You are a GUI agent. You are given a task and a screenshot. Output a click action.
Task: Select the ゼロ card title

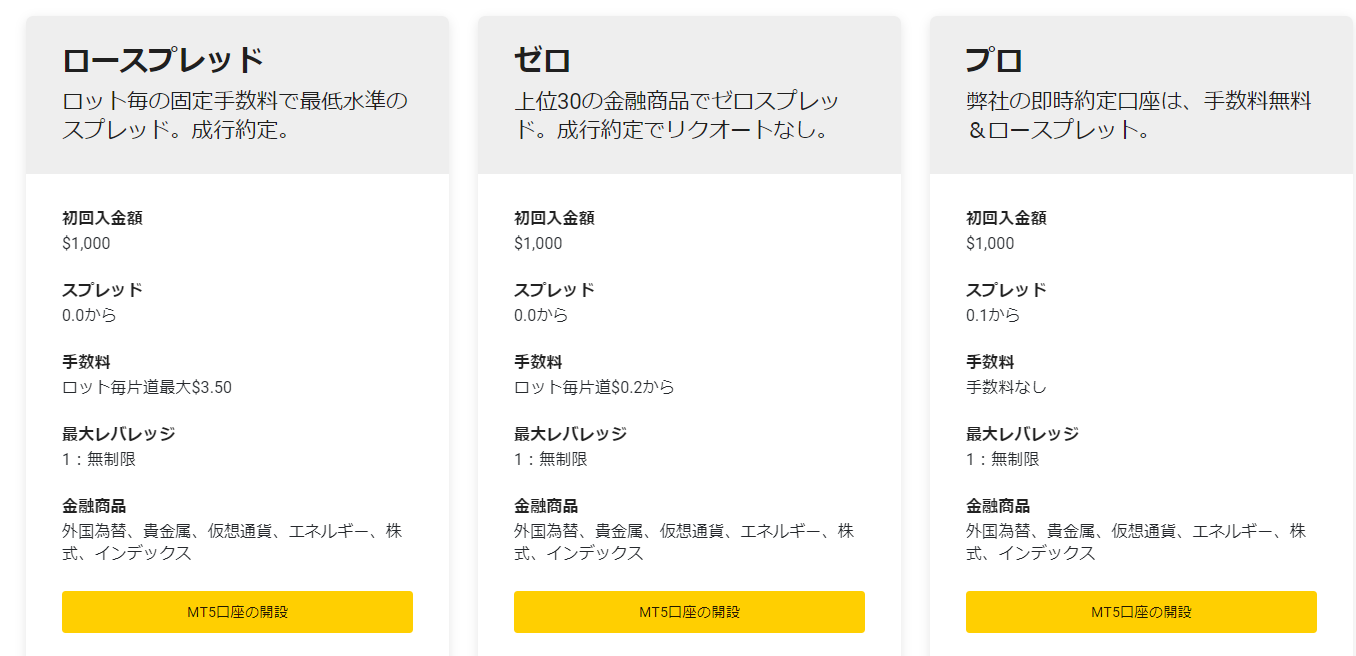542,60
